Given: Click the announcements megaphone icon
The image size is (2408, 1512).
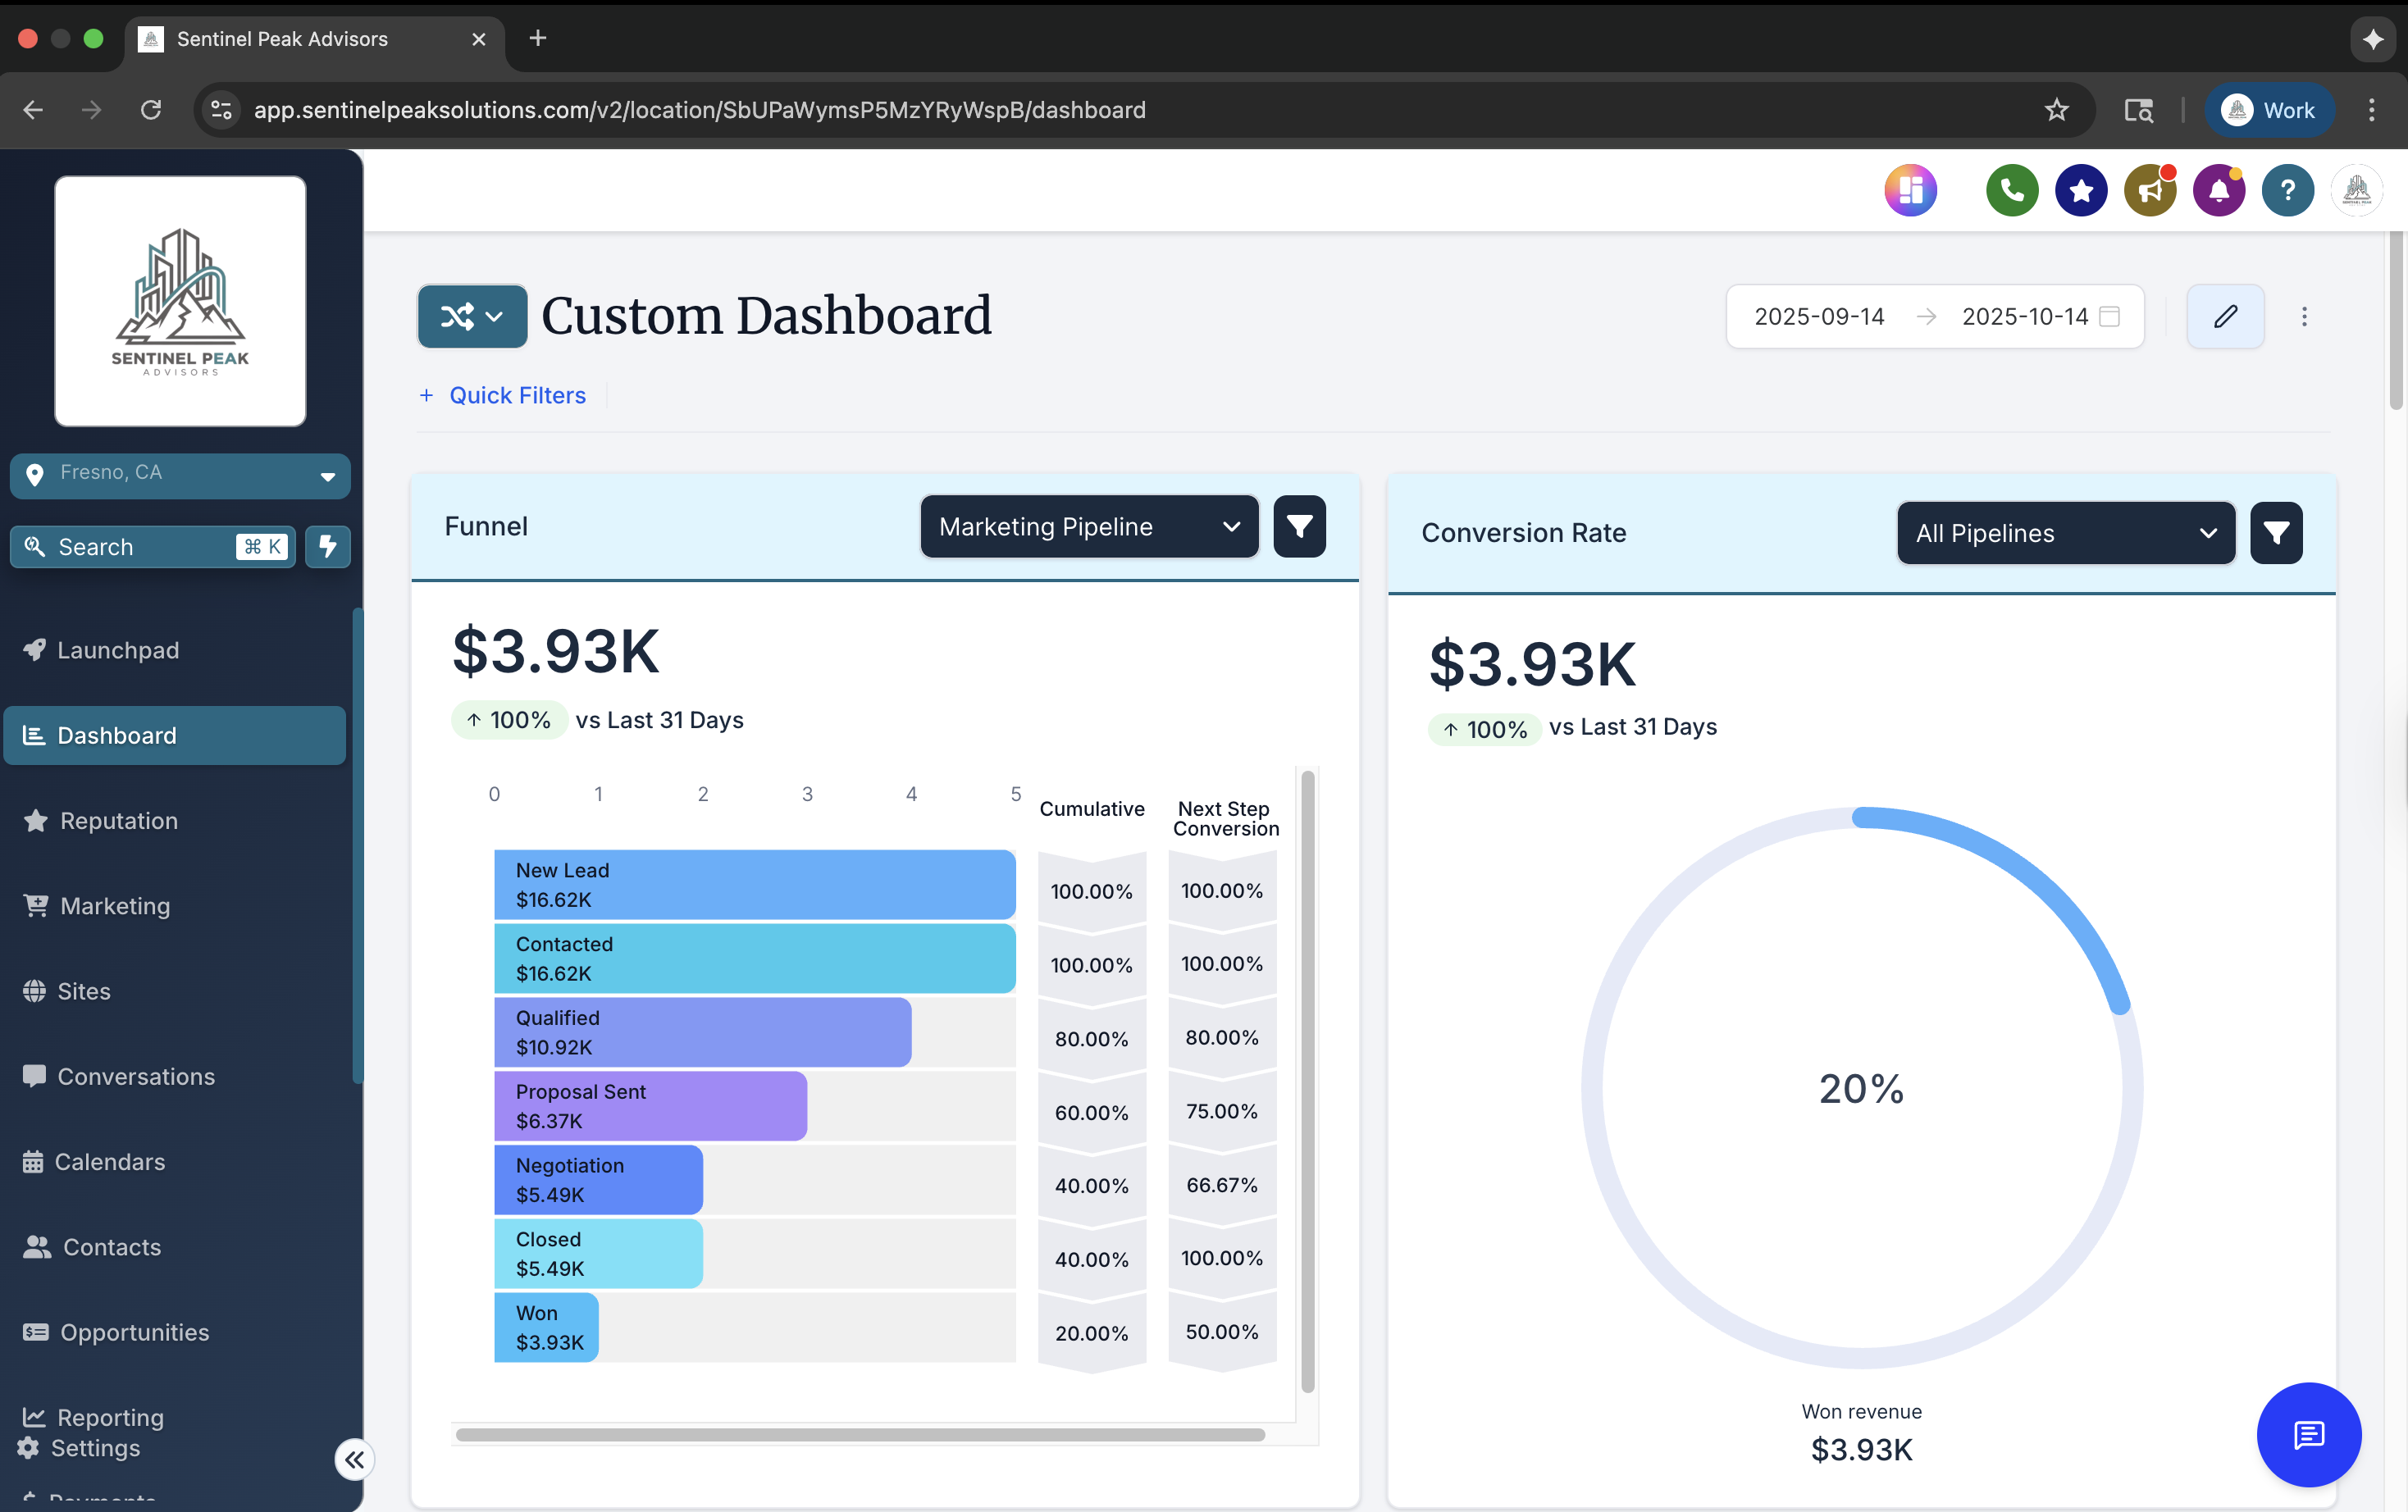Looking at the screenshot, I should tap(2149, 190).
